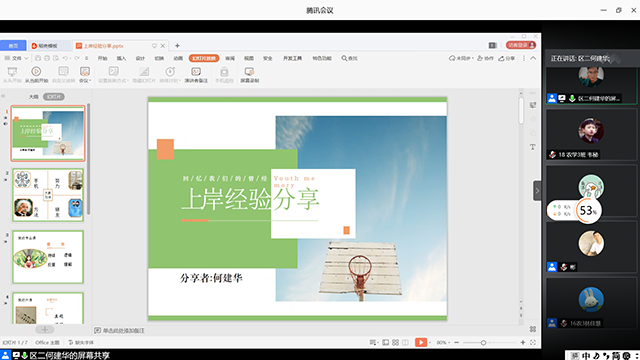
Task: Add a new slide with plus button
Action: pos(44,329)
